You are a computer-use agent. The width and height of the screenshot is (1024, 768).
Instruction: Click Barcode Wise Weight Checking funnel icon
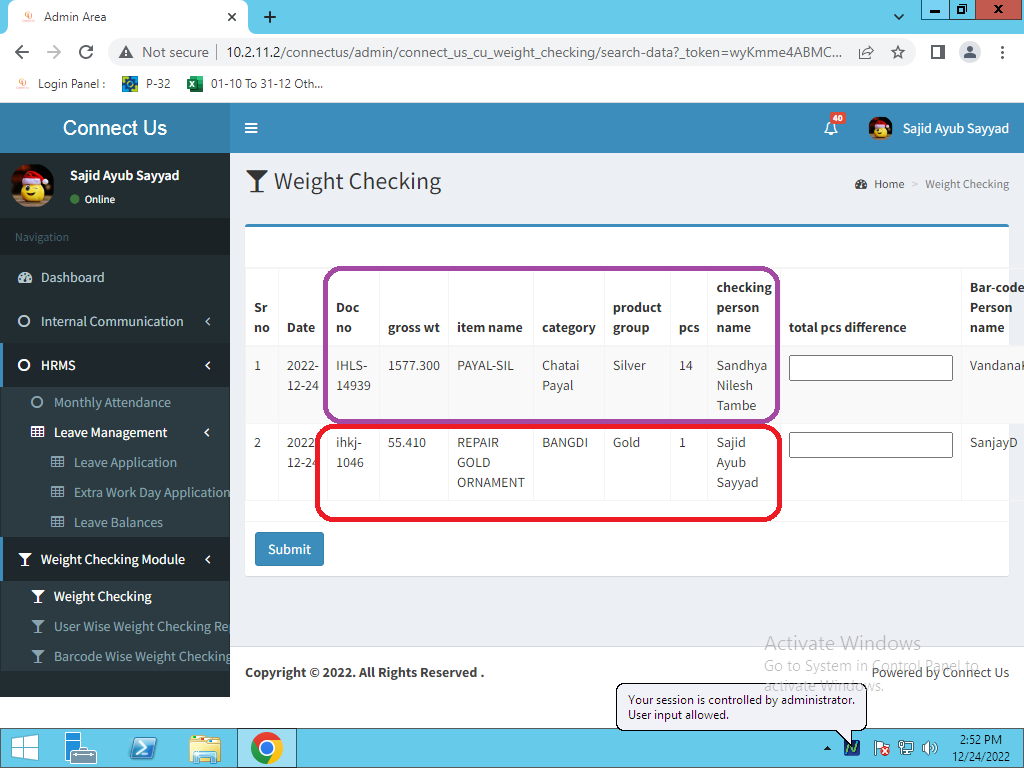pos(38,656)
